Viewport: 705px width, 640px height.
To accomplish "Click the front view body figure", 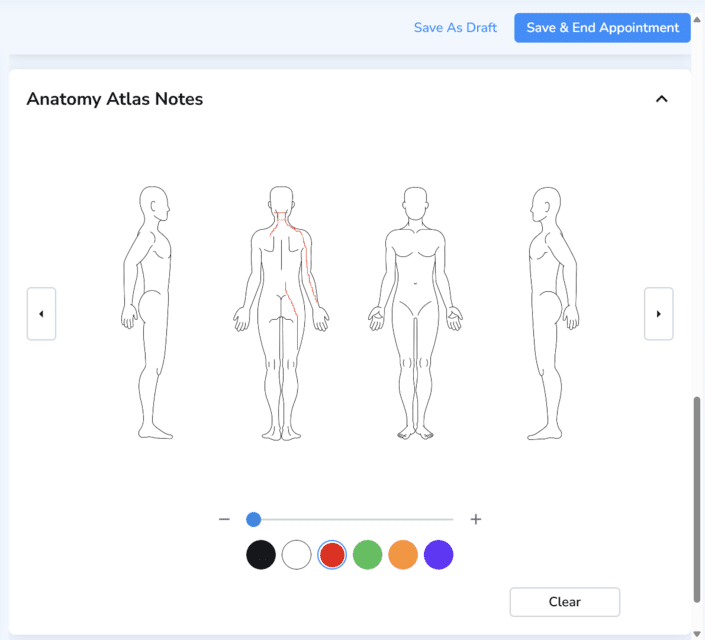I will 415,313.
